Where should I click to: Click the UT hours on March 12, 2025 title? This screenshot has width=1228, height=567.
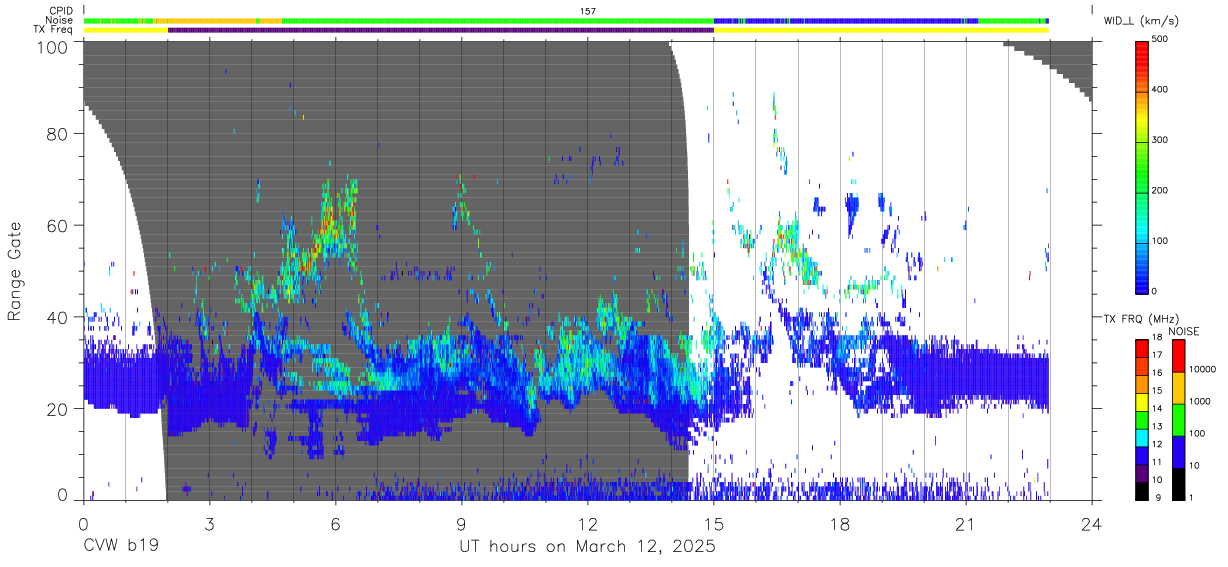tap(587, 548)
